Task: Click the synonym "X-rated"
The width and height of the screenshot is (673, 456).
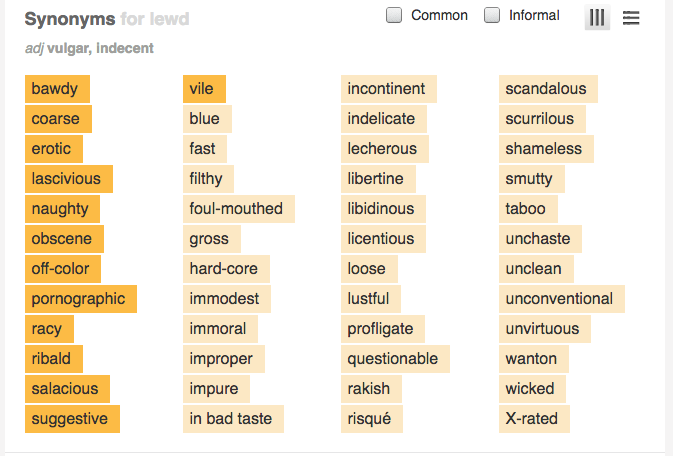Action: (534, 419)
